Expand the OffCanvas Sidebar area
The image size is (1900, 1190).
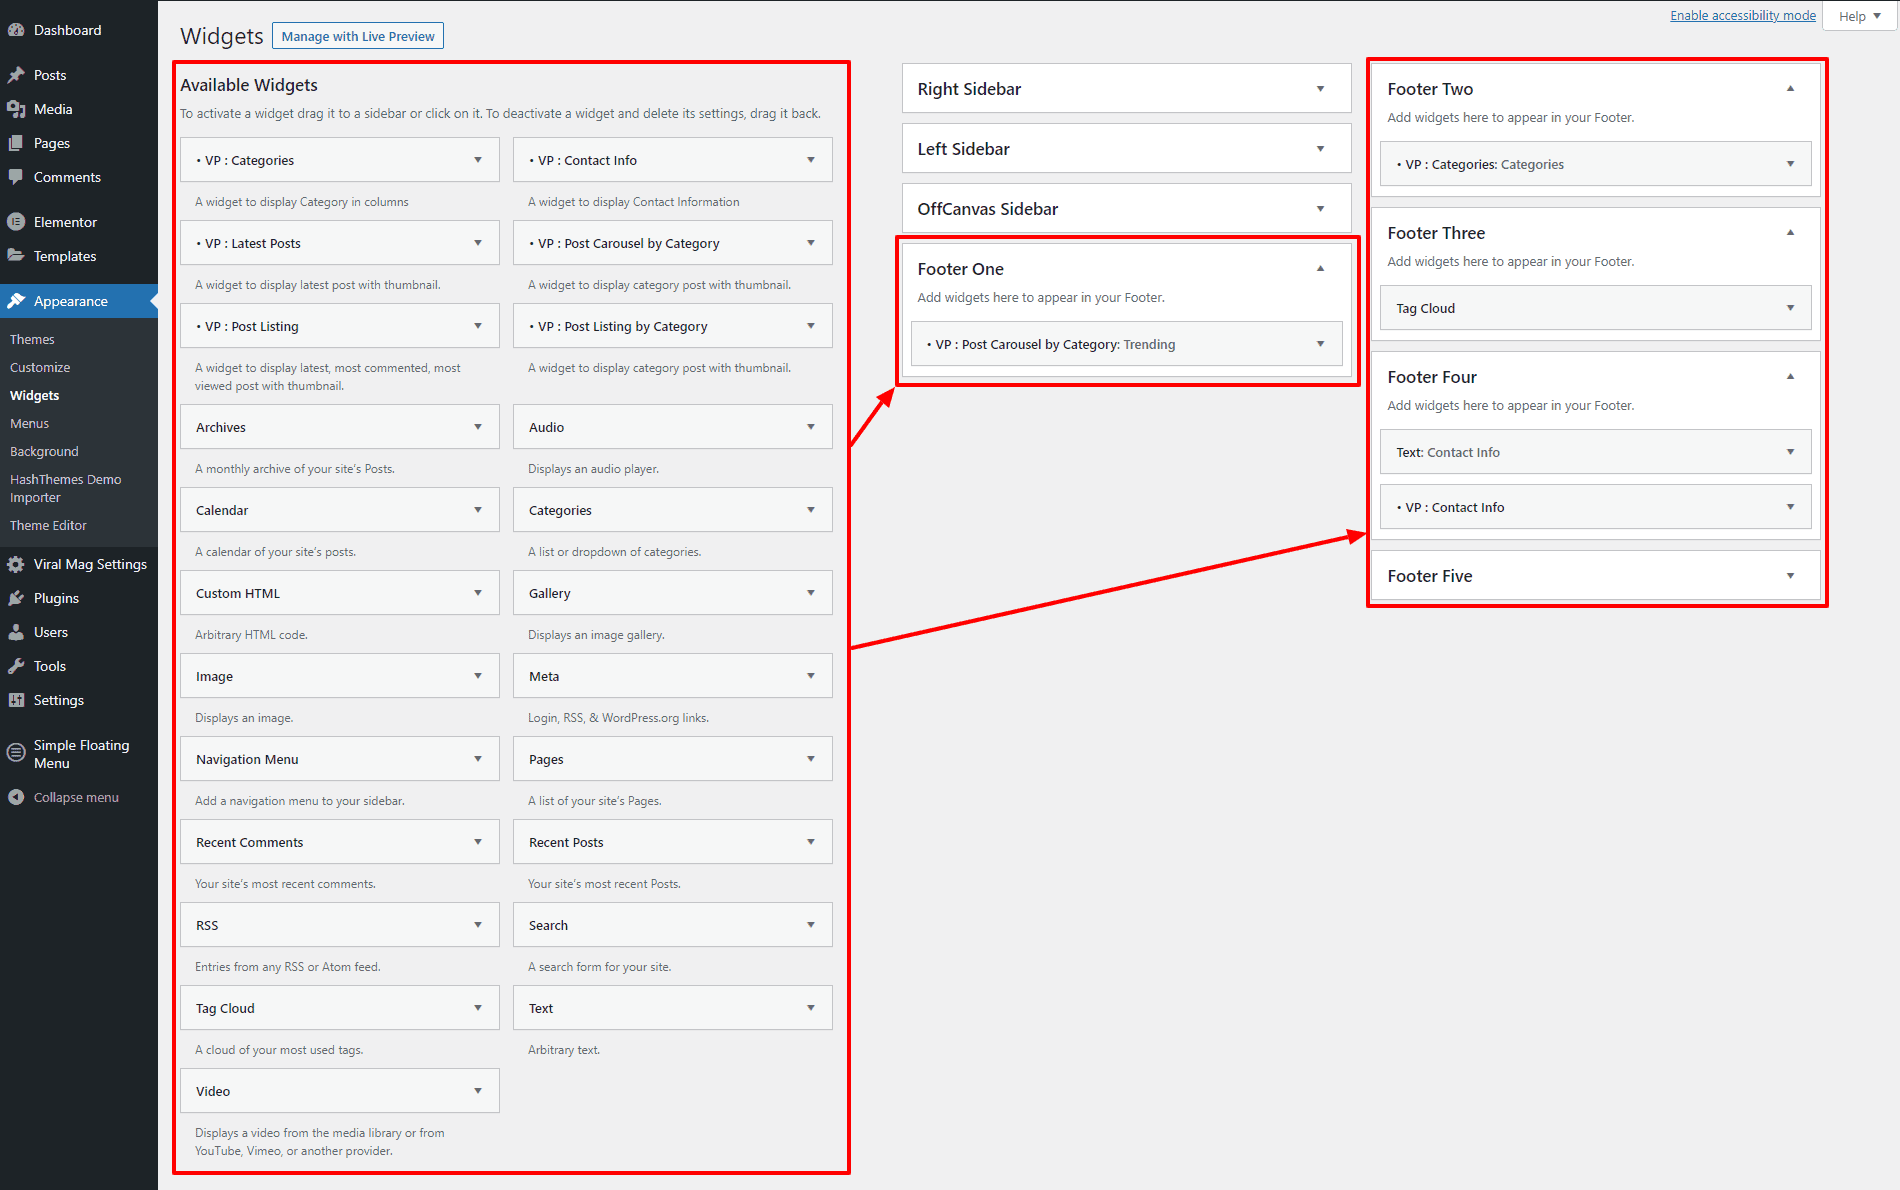[1320, 209]
